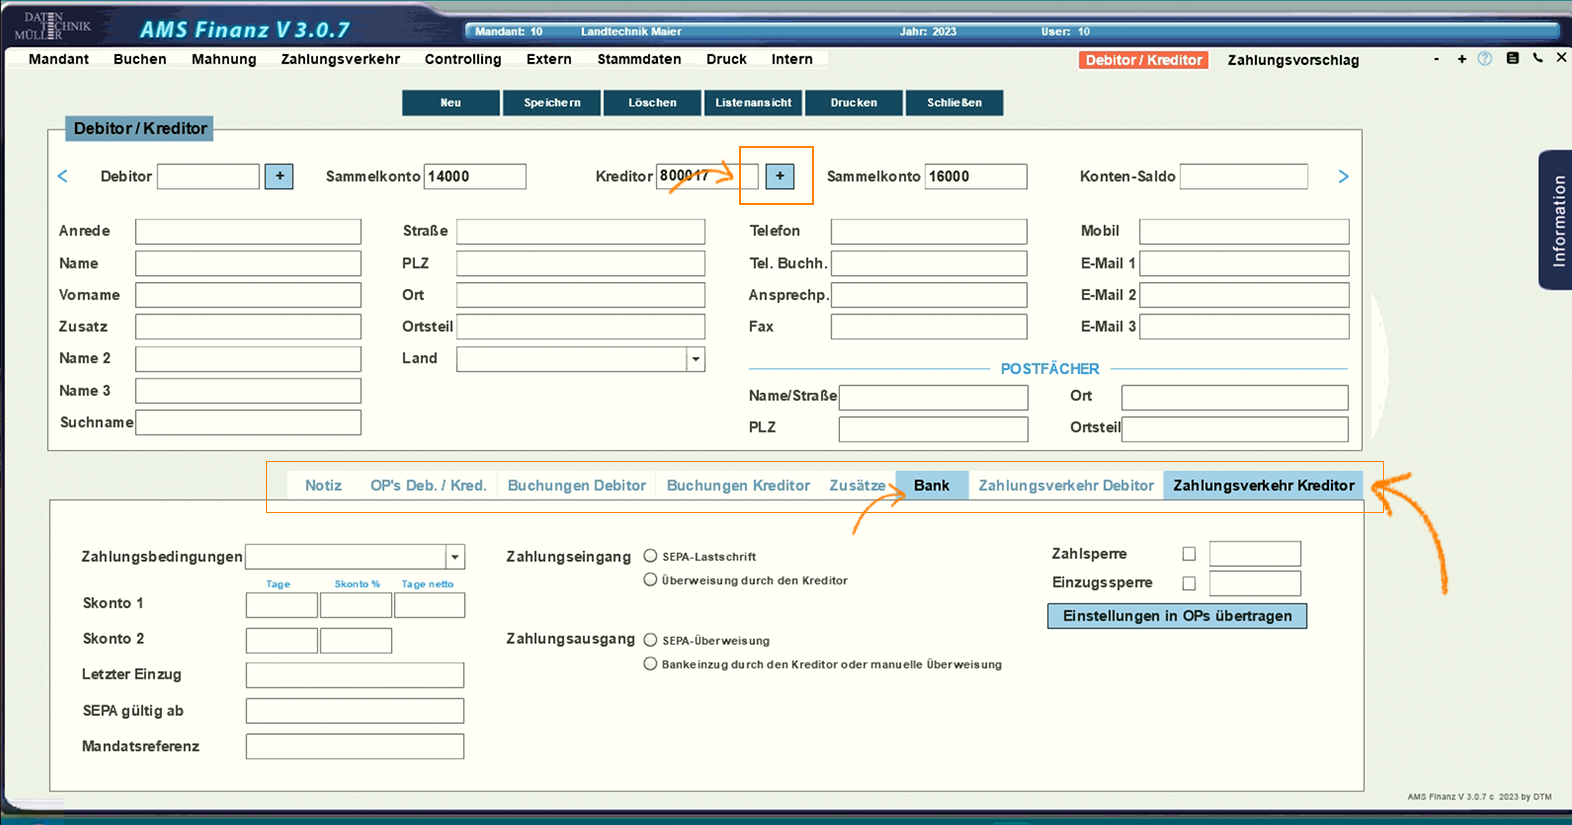The width and height of the screenshot is (1572, 825).
Task: Go to next record with right arrow
Action: [1343, 177]
